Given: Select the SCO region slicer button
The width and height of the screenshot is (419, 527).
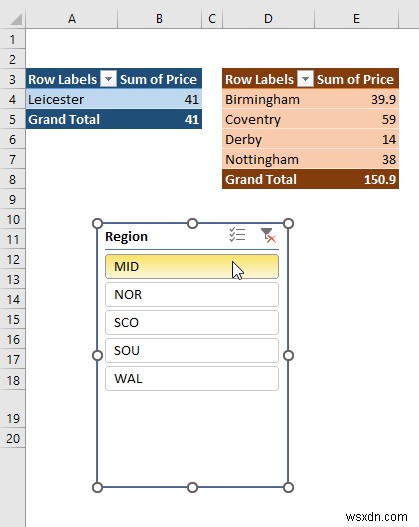Looking at the screenshot, I should 192,323.
